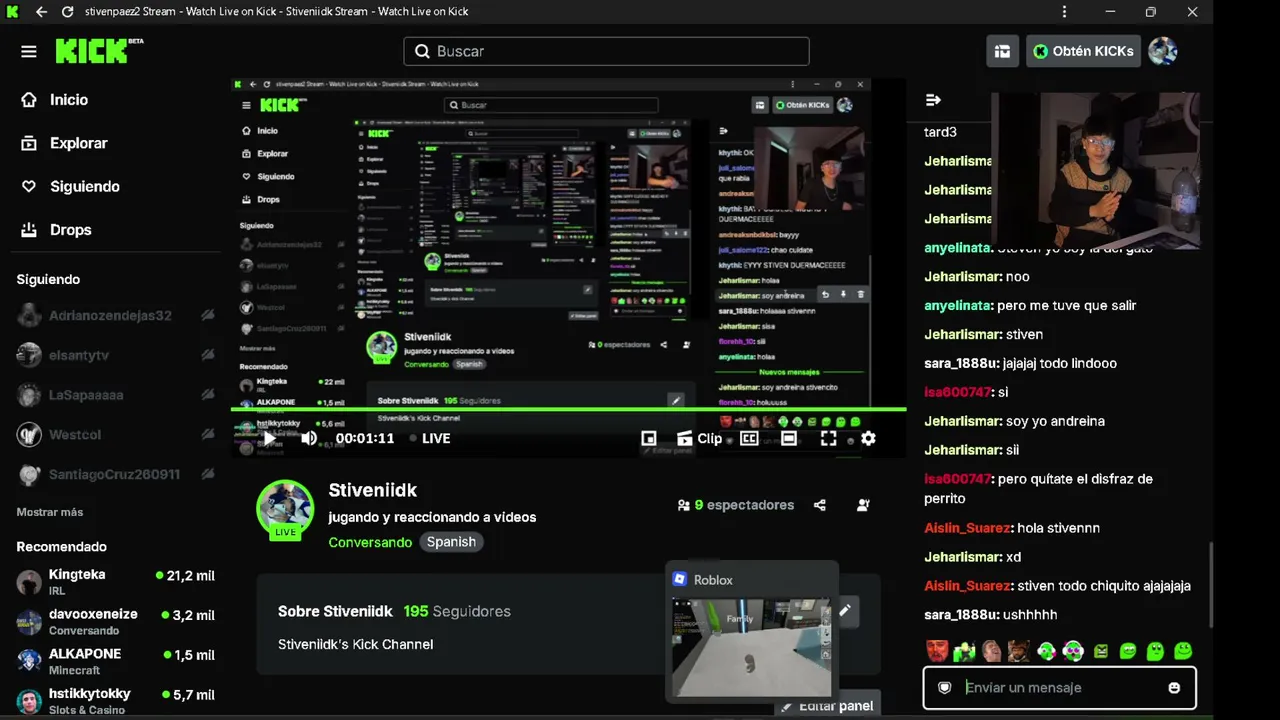Click username Aislin_Suarez in hola stivennn message
Screen dimensions: 1280x720
point(969,527)
